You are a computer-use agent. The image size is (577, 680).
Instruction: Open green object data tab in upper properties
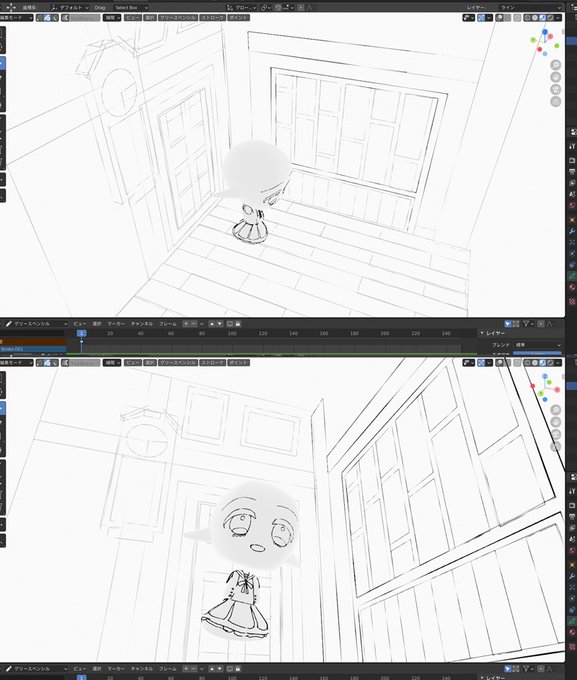[x=572, y=276]
